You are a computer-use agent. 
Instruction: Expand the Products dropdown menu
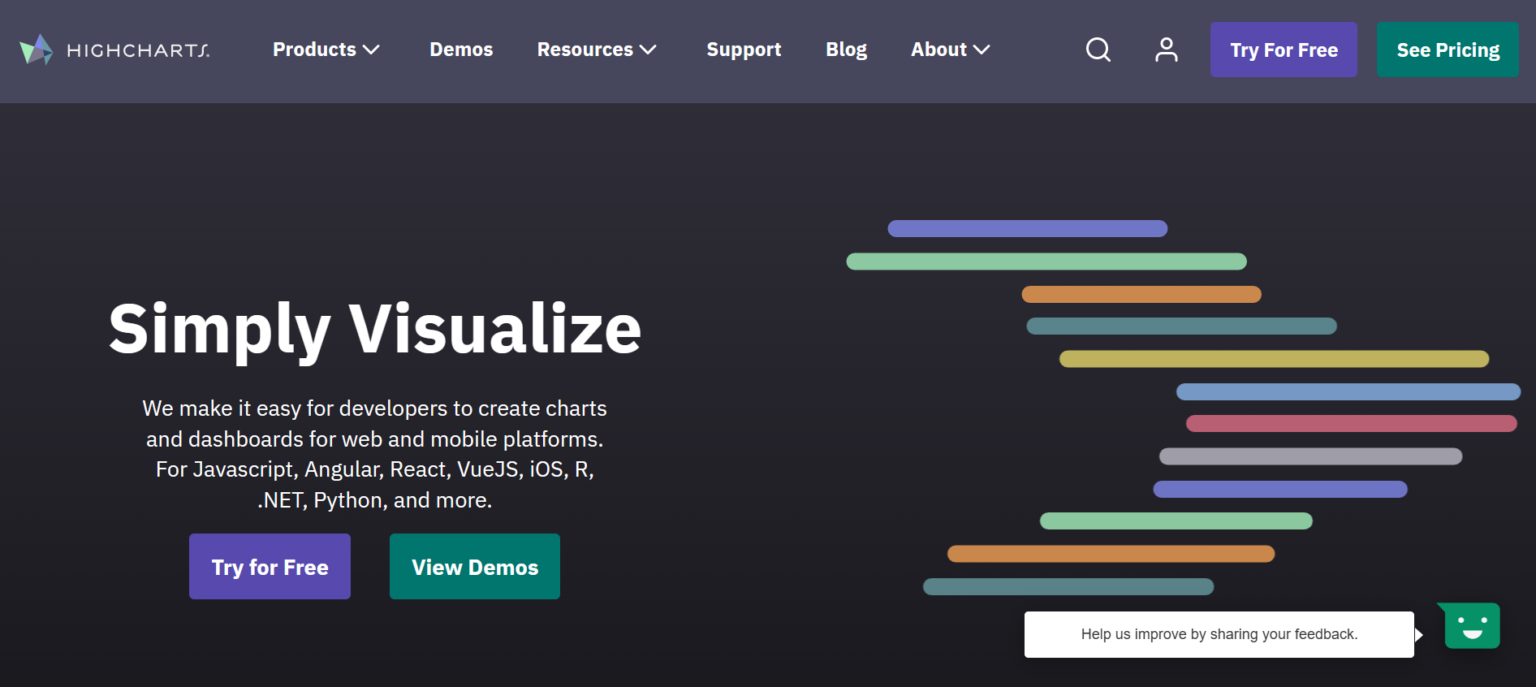pos(326,50)
